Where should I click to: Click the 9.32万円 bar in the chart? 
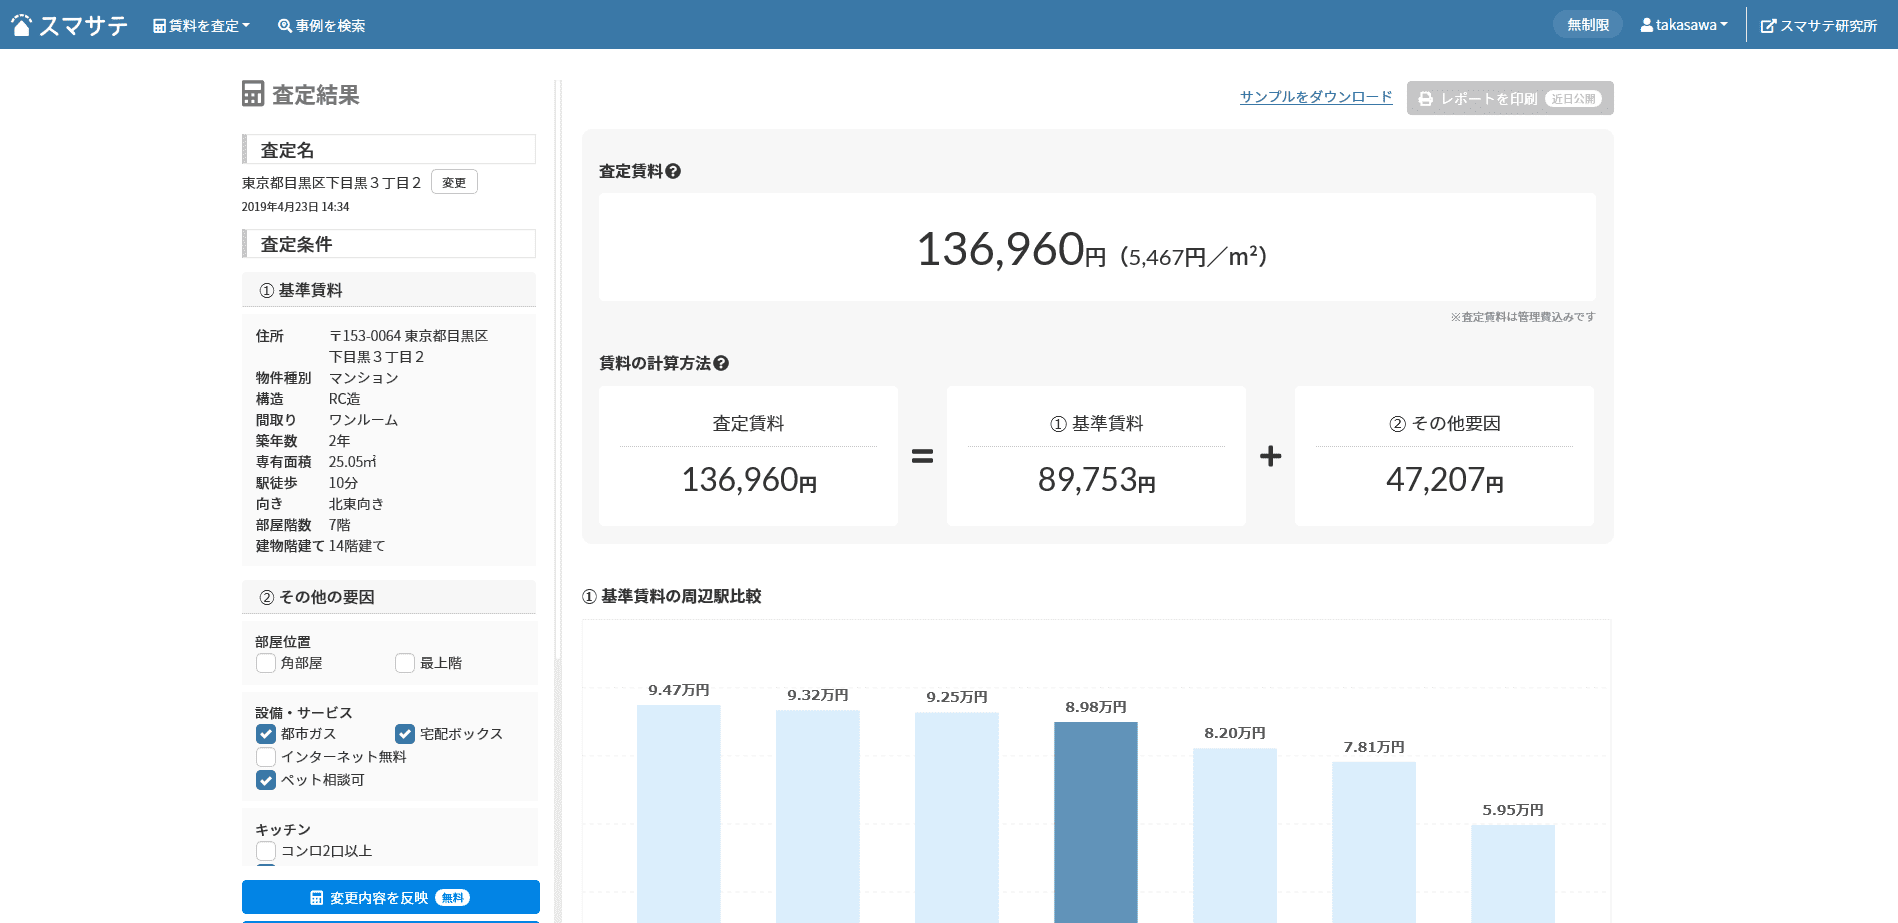point(818,816)
